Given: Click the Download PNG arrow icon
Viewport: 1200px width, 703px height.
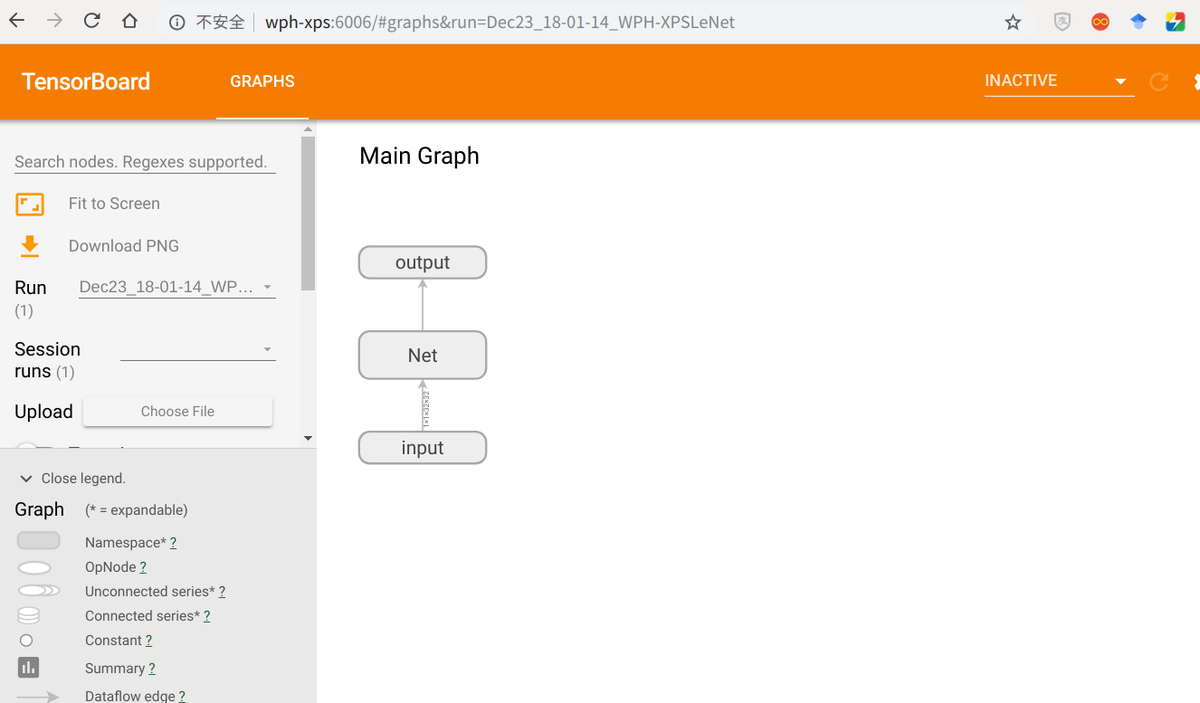Looking at the screenshot, I should [30, 246].
